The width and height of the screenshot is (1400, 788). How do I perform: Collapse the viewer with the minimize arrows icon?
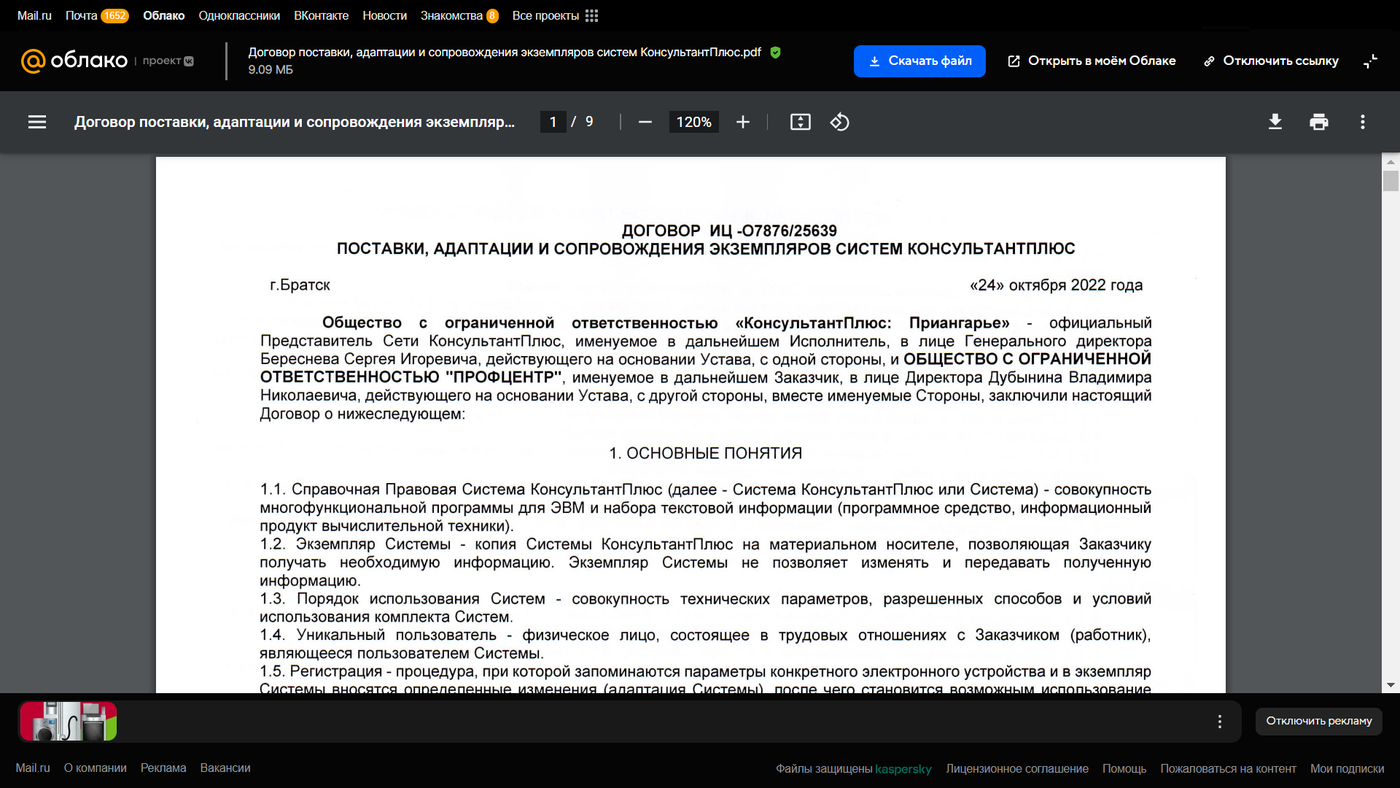tap(1370, 61)
